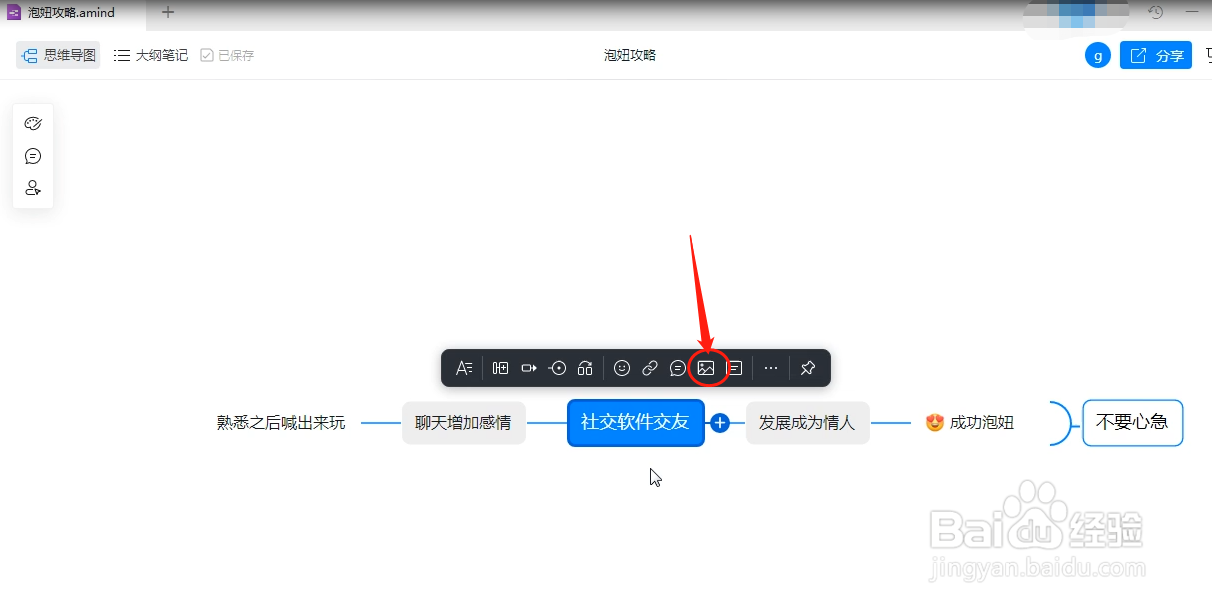
Task: Add a note to the node
Action: click(x=735, y=368)
